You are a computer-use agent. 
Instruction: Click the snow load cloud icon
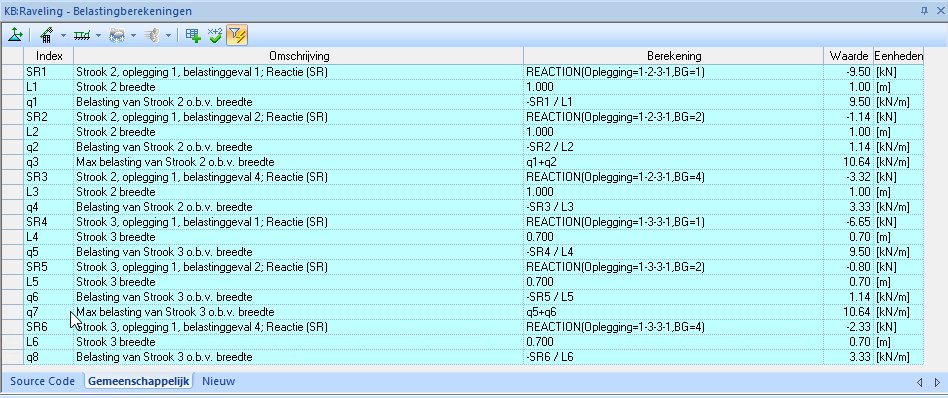(x=117, y=35)
